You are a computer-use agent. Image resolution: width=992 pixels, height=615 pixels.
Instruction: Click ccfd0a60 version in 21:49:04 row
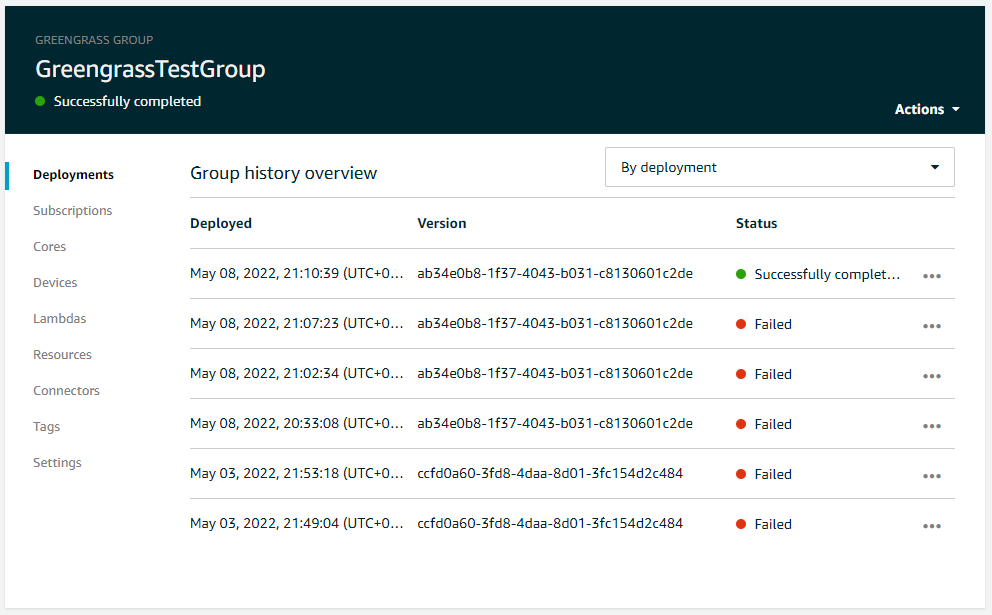(550, 523)
